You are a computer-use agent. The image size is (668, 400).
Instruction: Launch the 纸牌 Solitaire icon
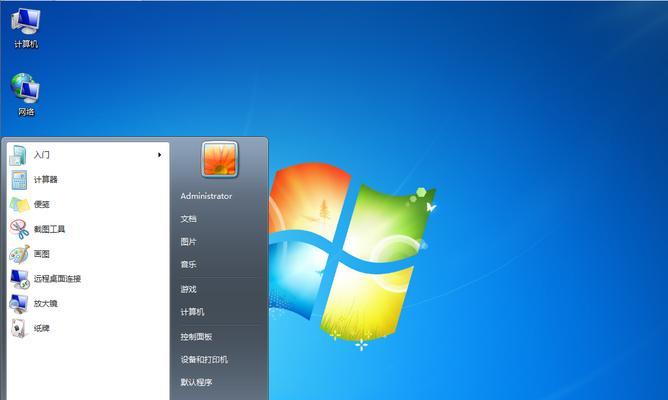coord(19,328)
